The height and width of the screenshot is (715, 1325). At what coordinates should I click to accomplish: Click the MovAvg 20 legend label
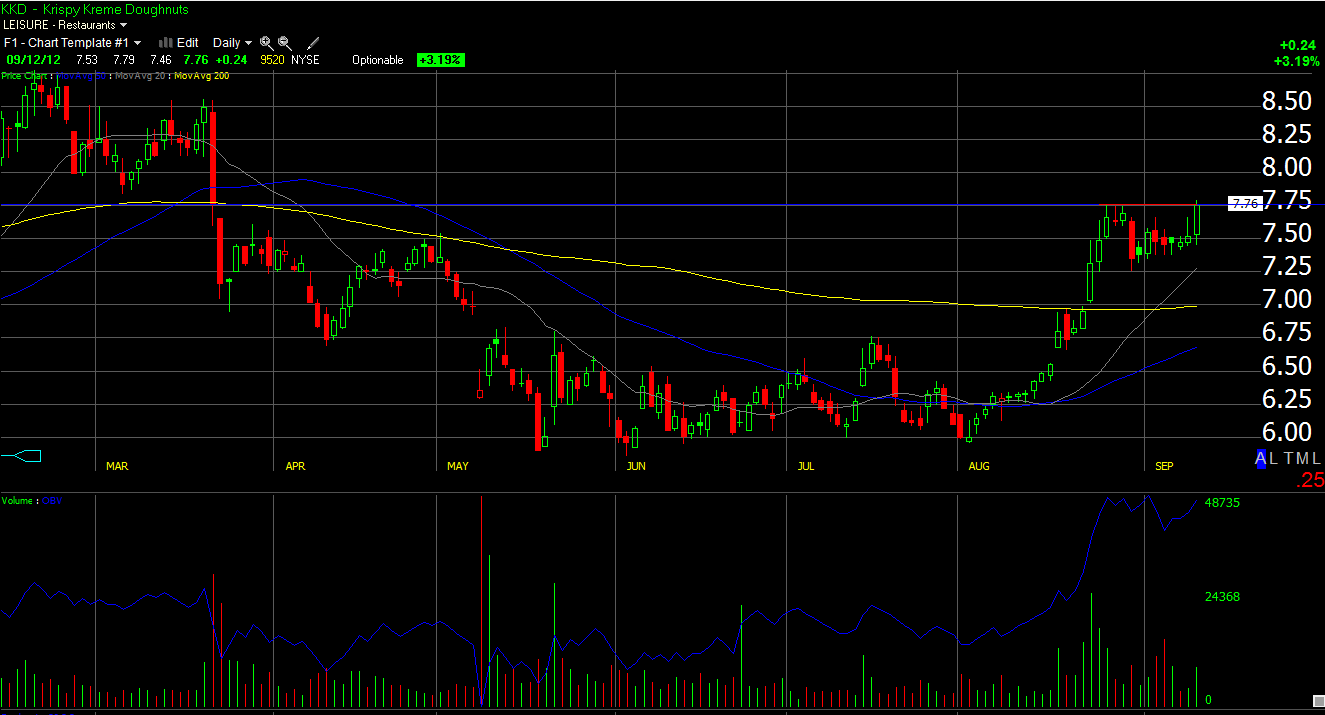tap(139, 76)
